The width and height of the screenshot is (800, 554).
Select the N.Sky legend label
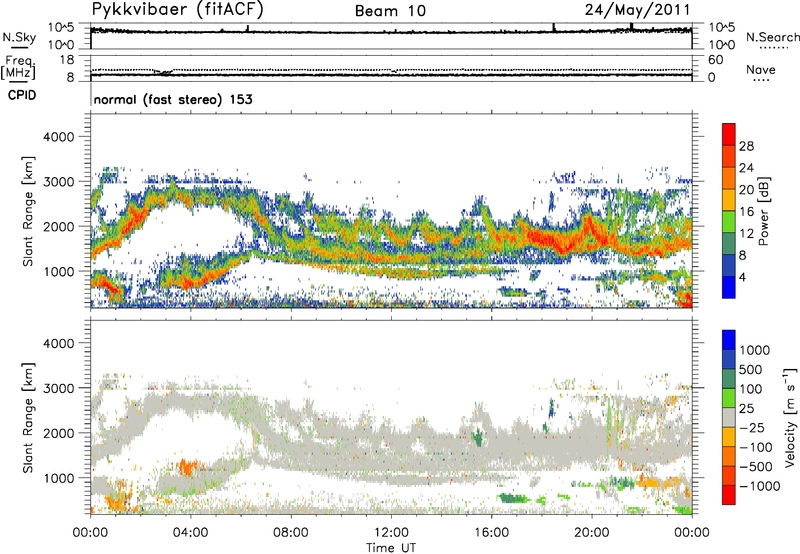tap(19, 38)
